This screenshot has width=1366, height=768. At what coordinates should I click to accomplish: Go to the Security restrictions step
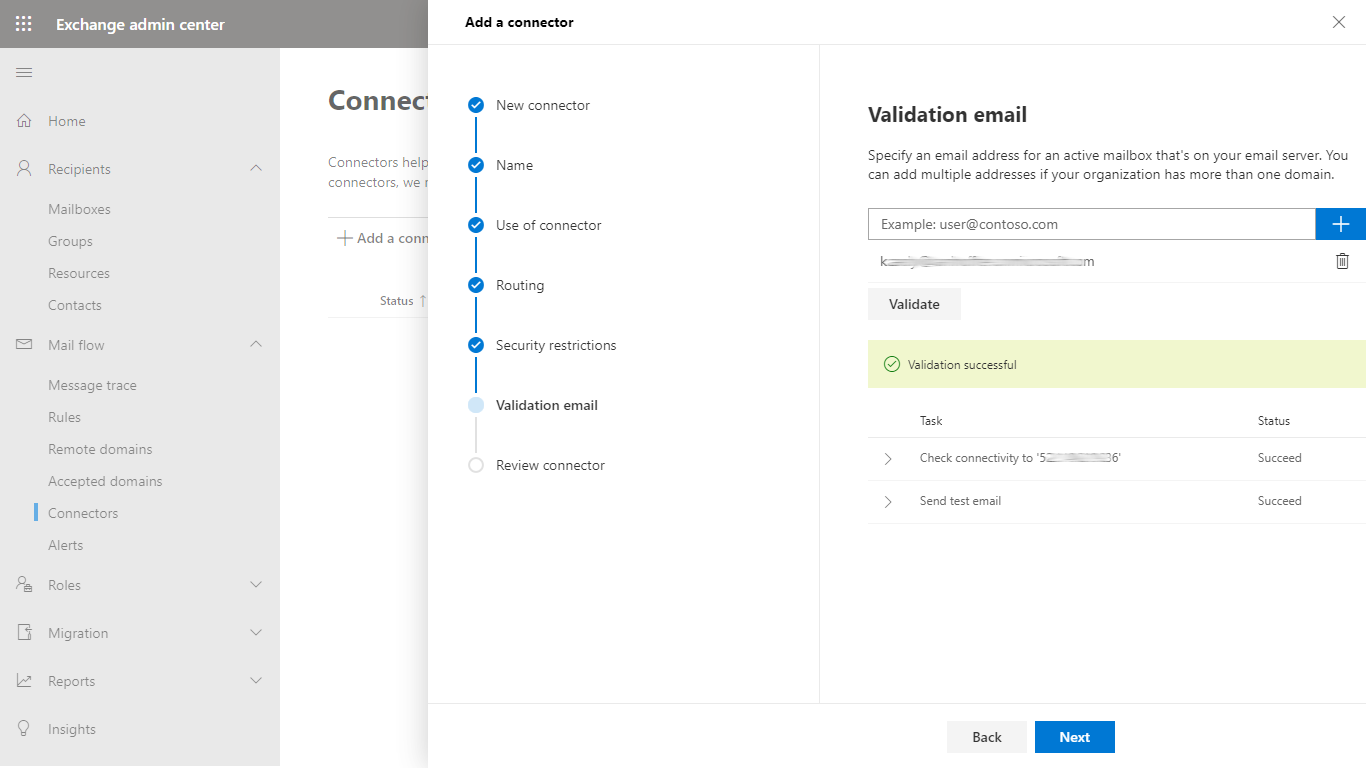click(555, 345)
